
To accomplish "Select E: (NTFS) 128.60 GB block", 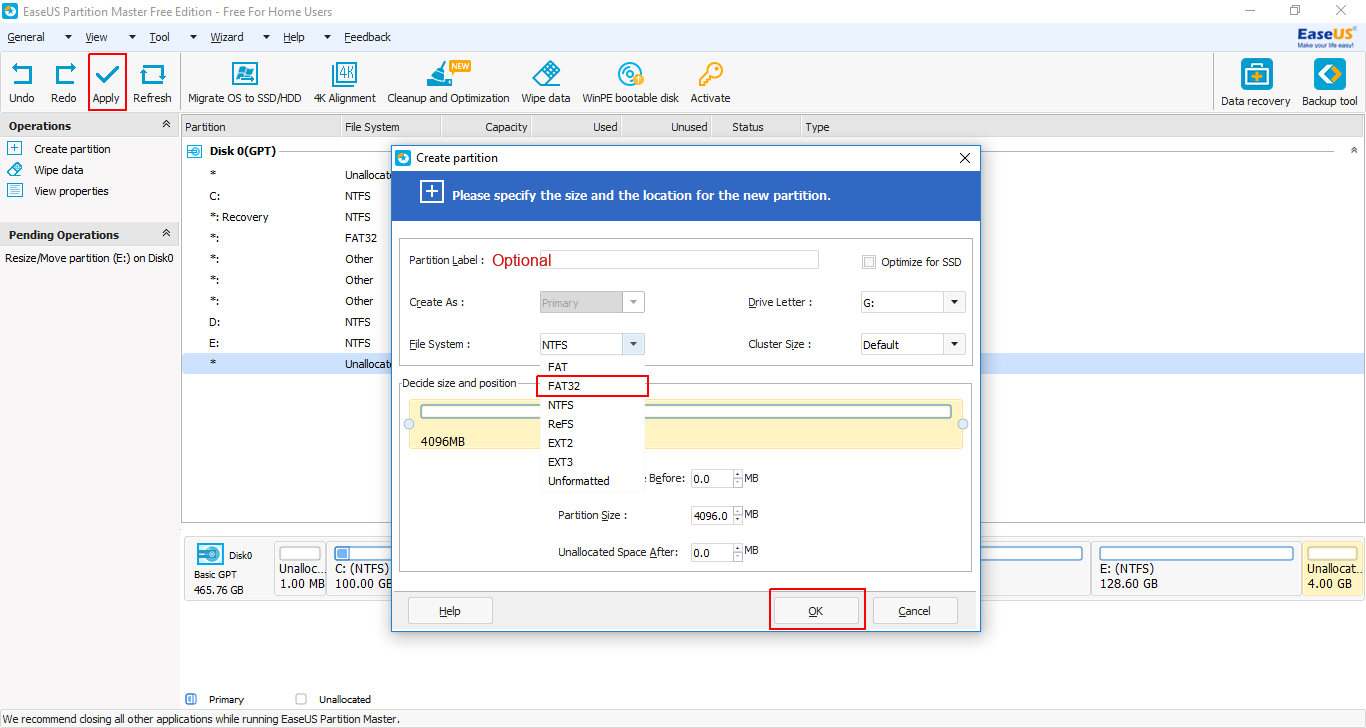I will [x=1196, y=568].
